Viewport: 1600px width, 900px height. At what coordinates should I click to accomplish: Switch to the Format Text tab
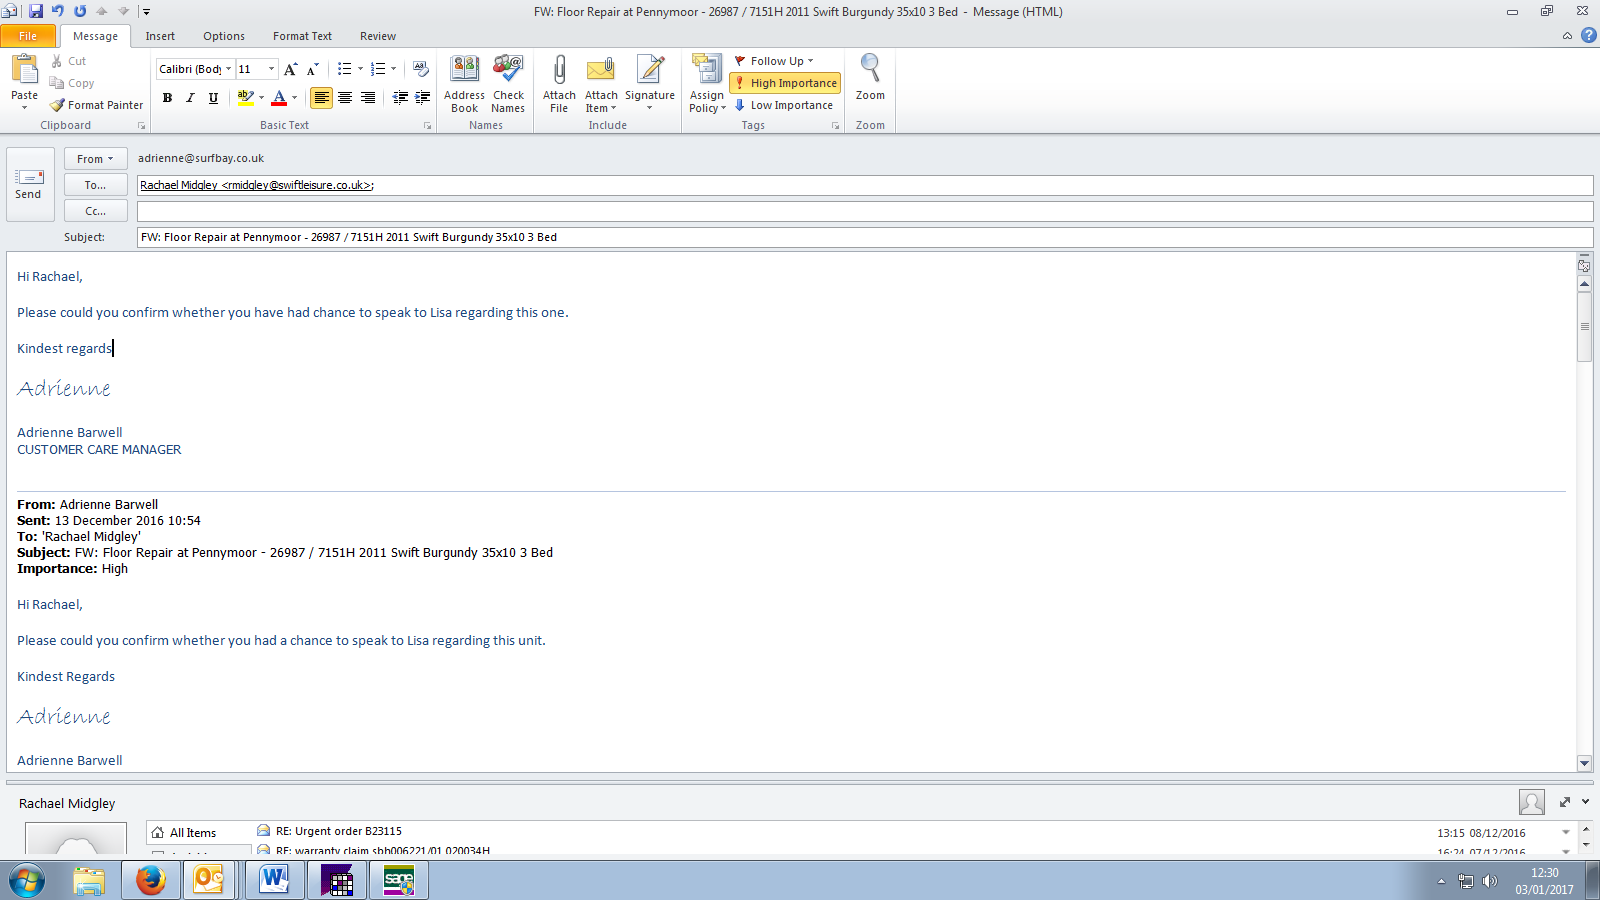(x=302, y=36)
